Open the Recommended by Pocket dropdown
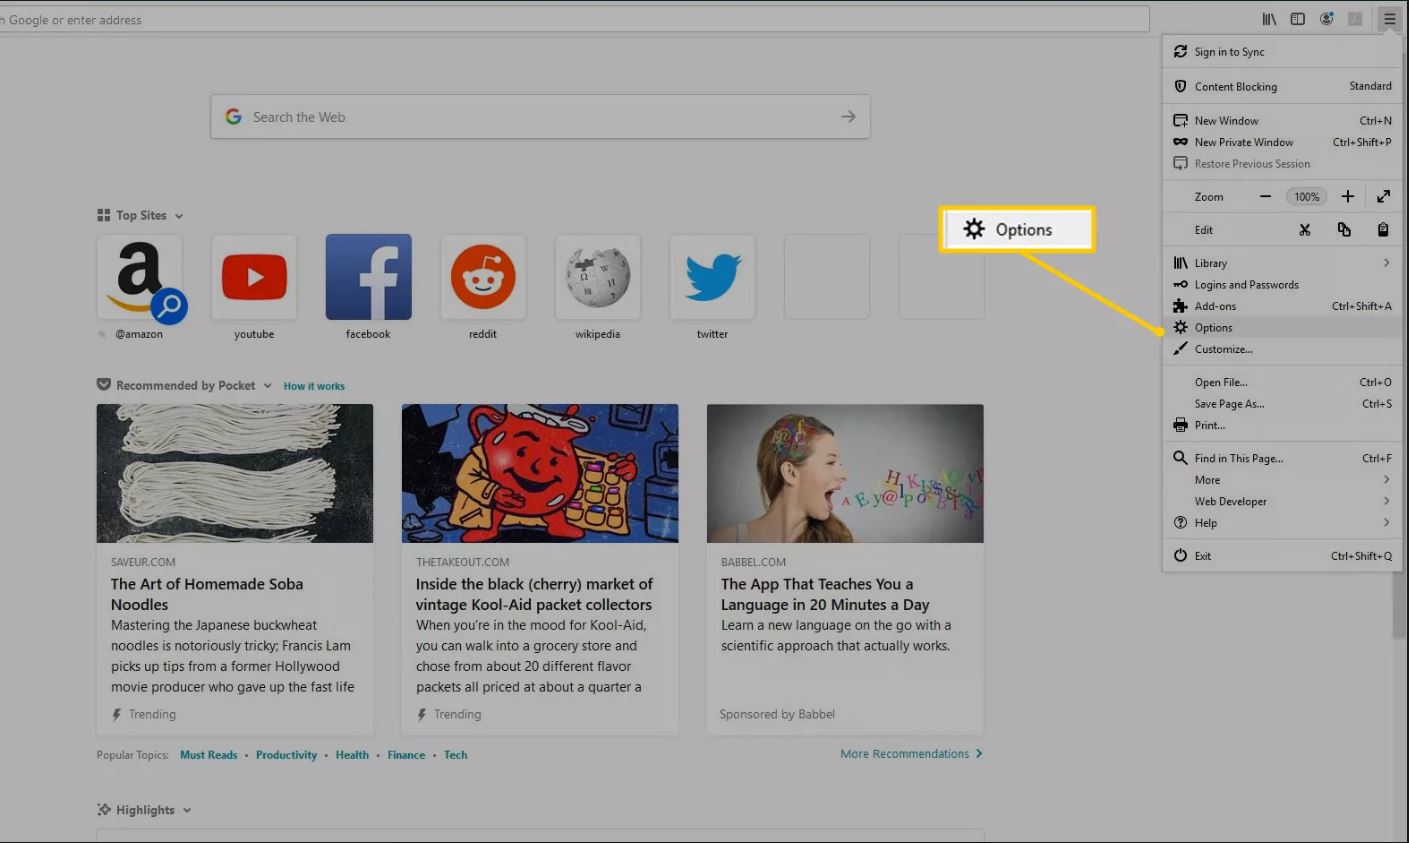Viewport: 1409px width, 843px height. pos(267,386)
